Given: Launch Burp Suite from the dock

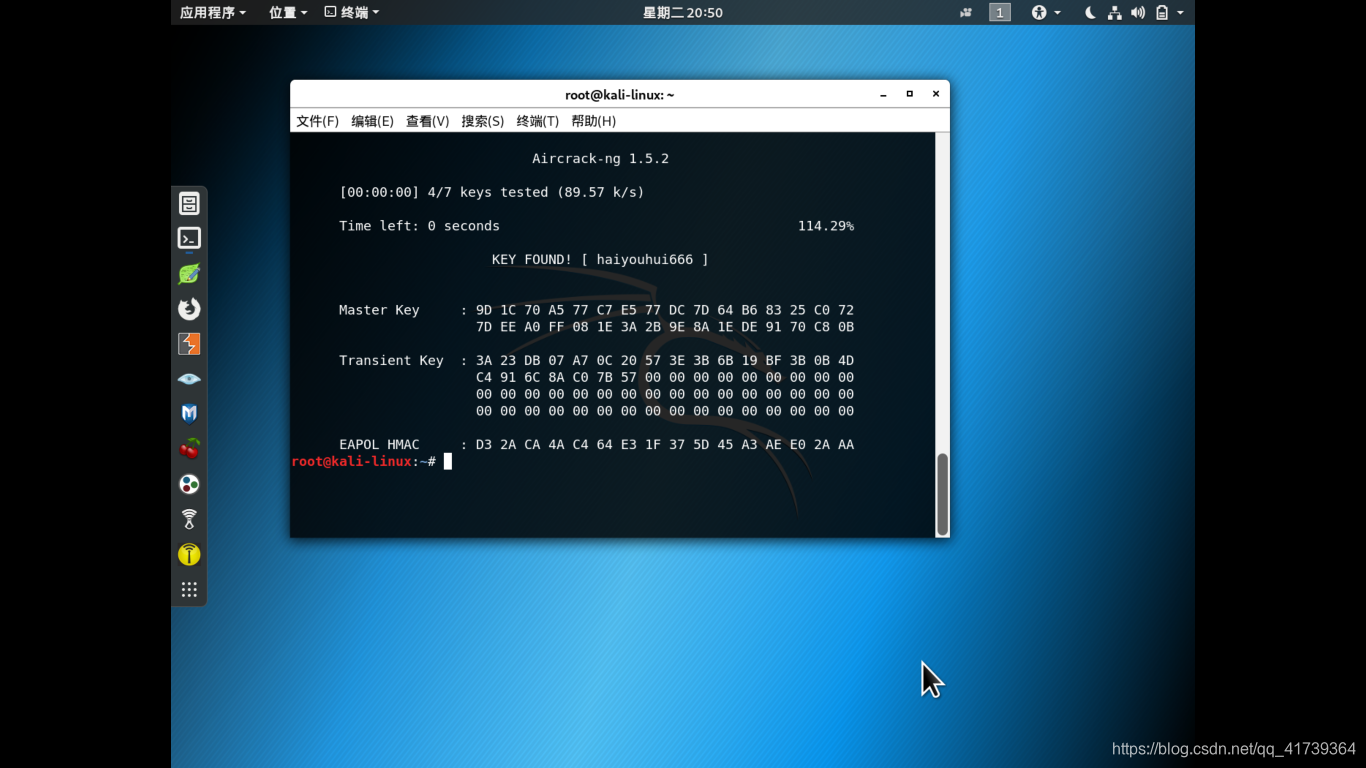Looking at the screenshot, I should [189, 344].
